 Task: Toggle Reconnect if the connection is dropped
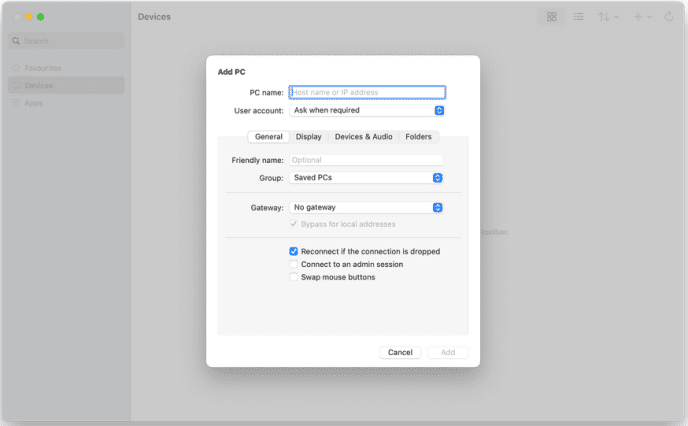point(294,252)
